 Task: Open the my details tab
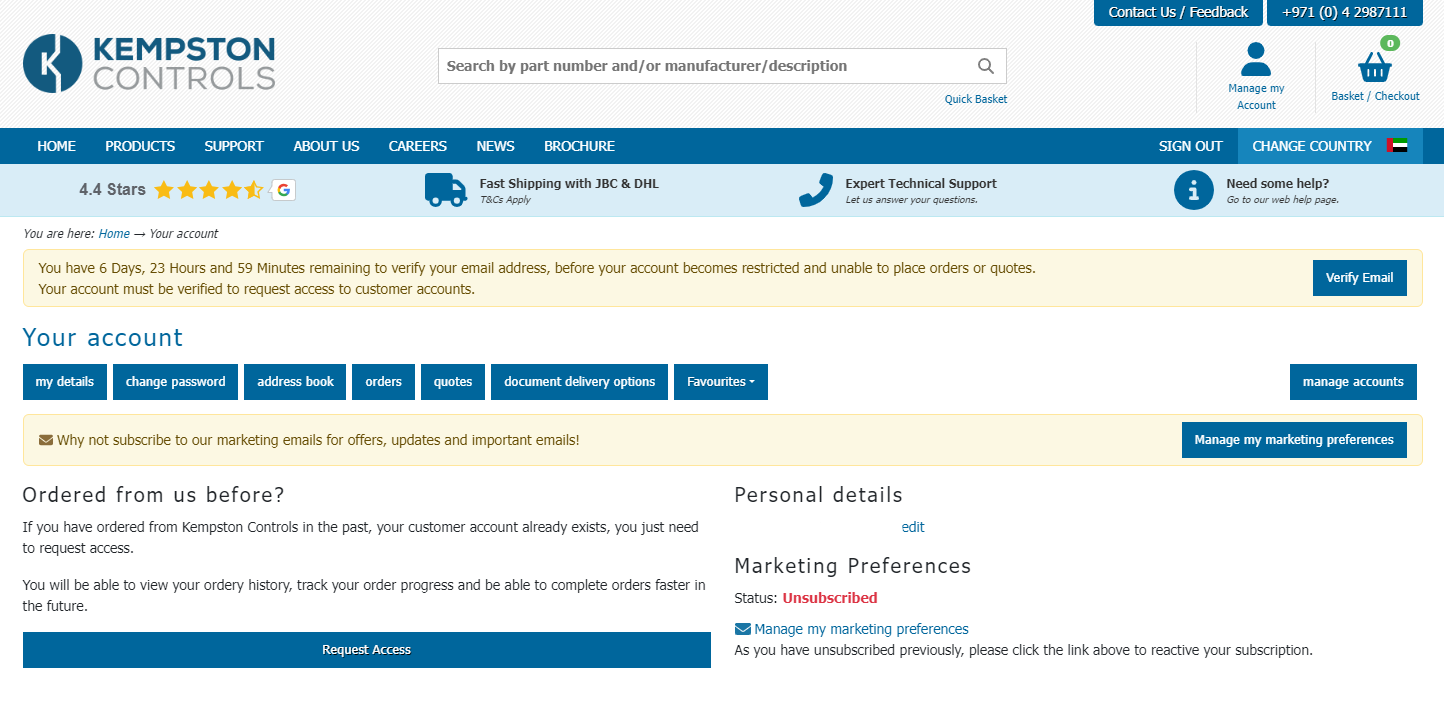(x=65, y=382)
